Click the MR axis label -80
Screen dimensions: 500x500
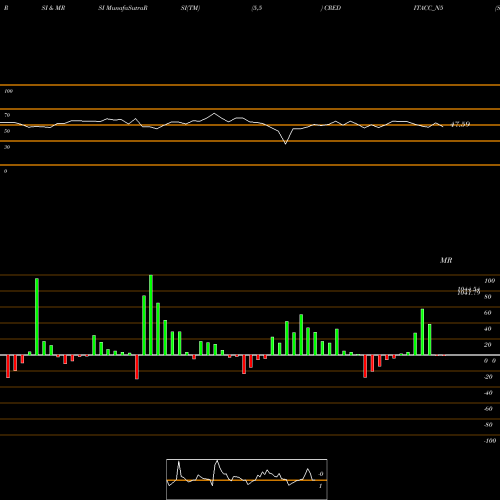point(488,425)
